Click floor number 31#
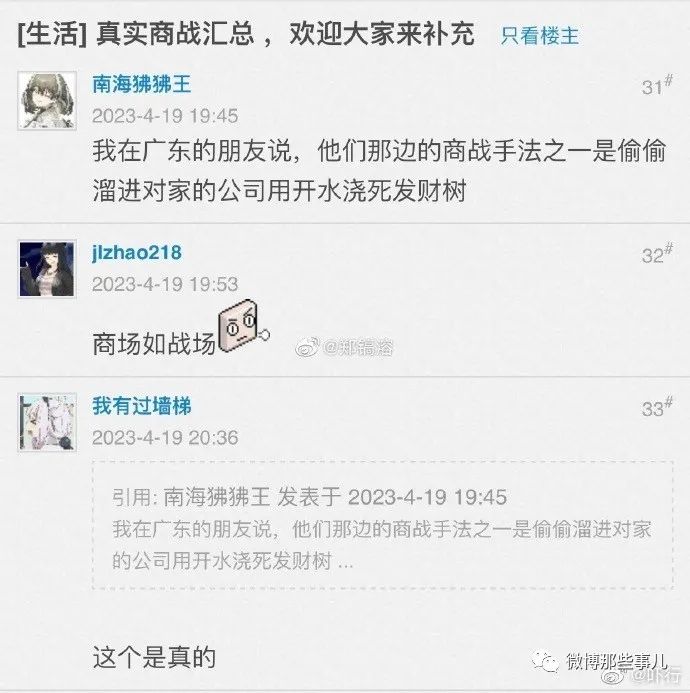Viewport: 690px width, 693px height. [657, 86]
